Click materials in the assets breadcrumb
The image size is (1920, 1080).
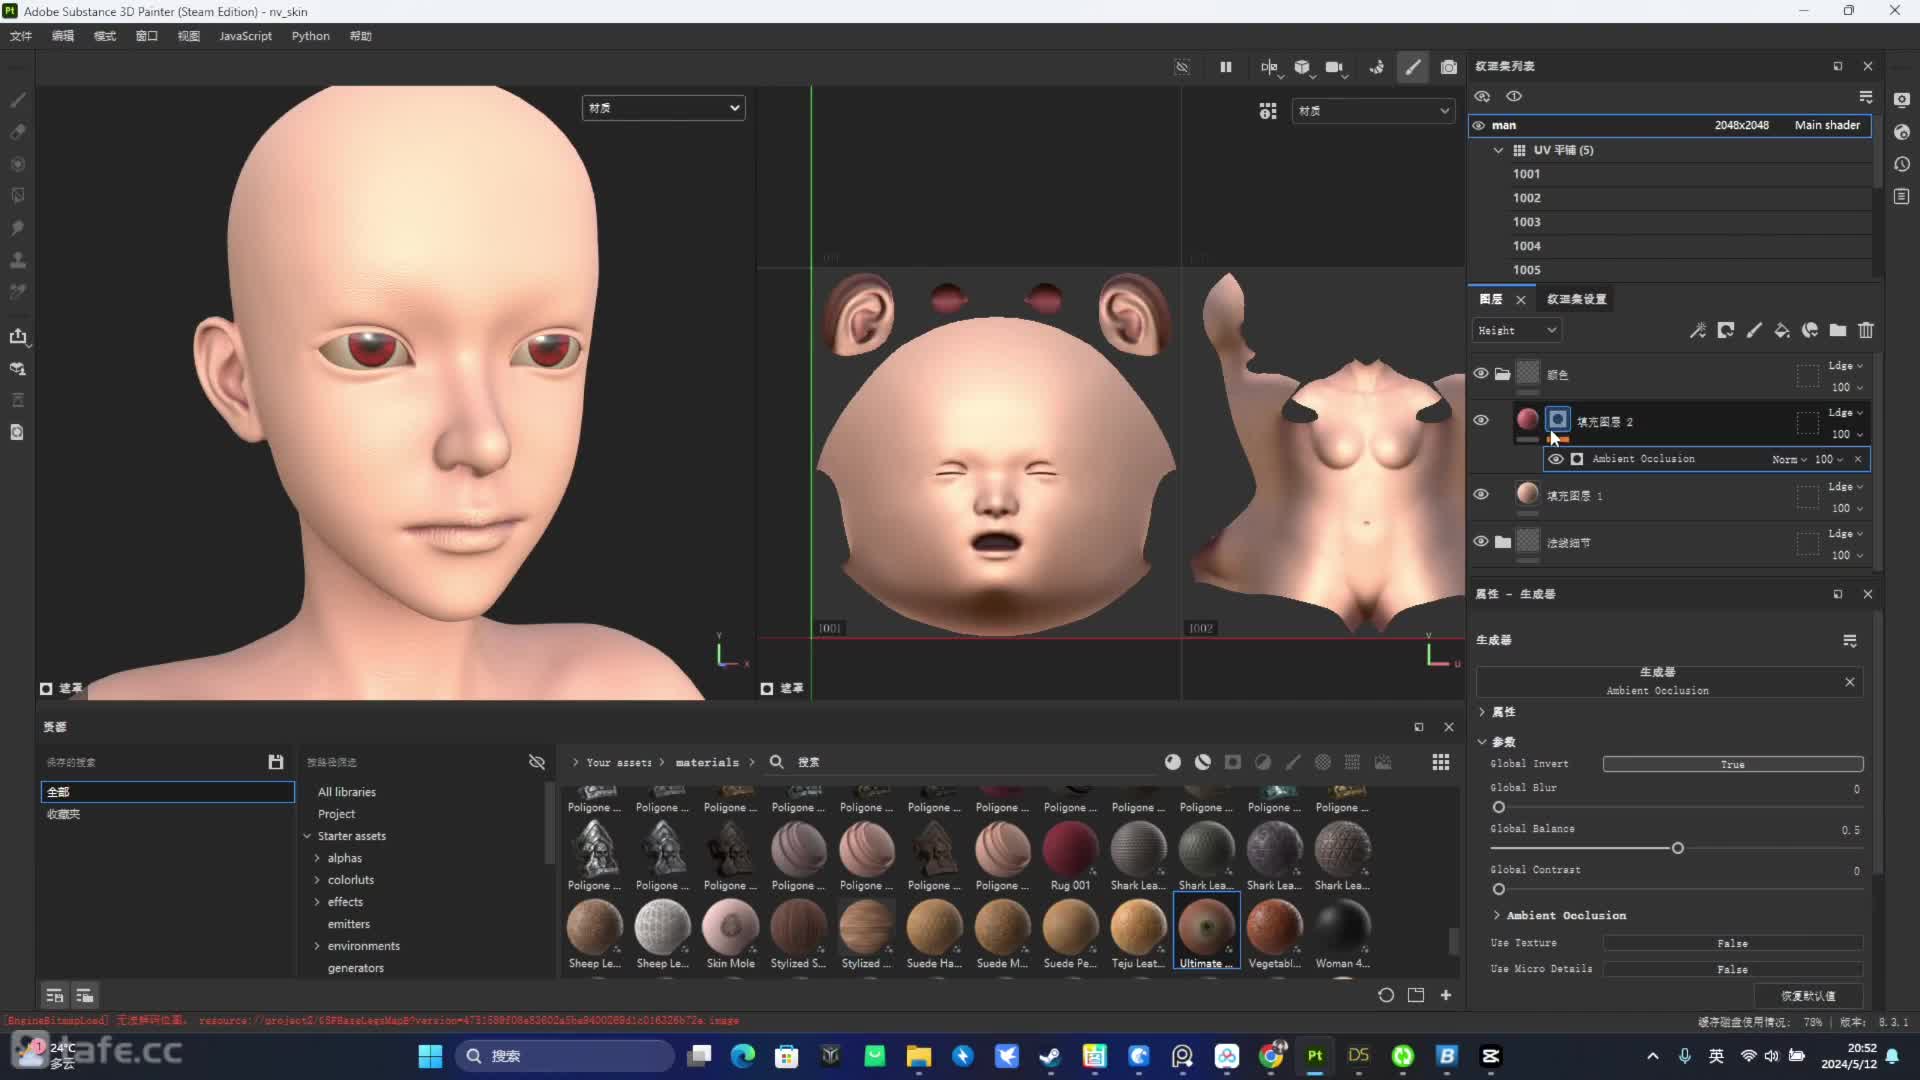707,762
